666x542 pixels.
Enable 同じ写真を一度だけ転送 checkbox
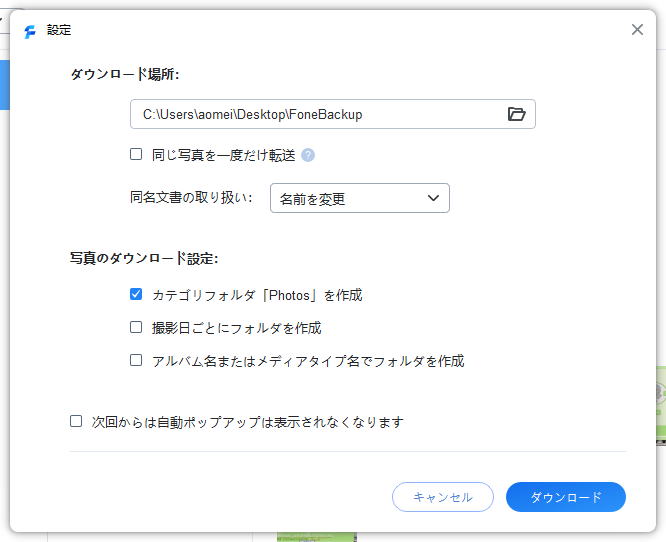136,155
